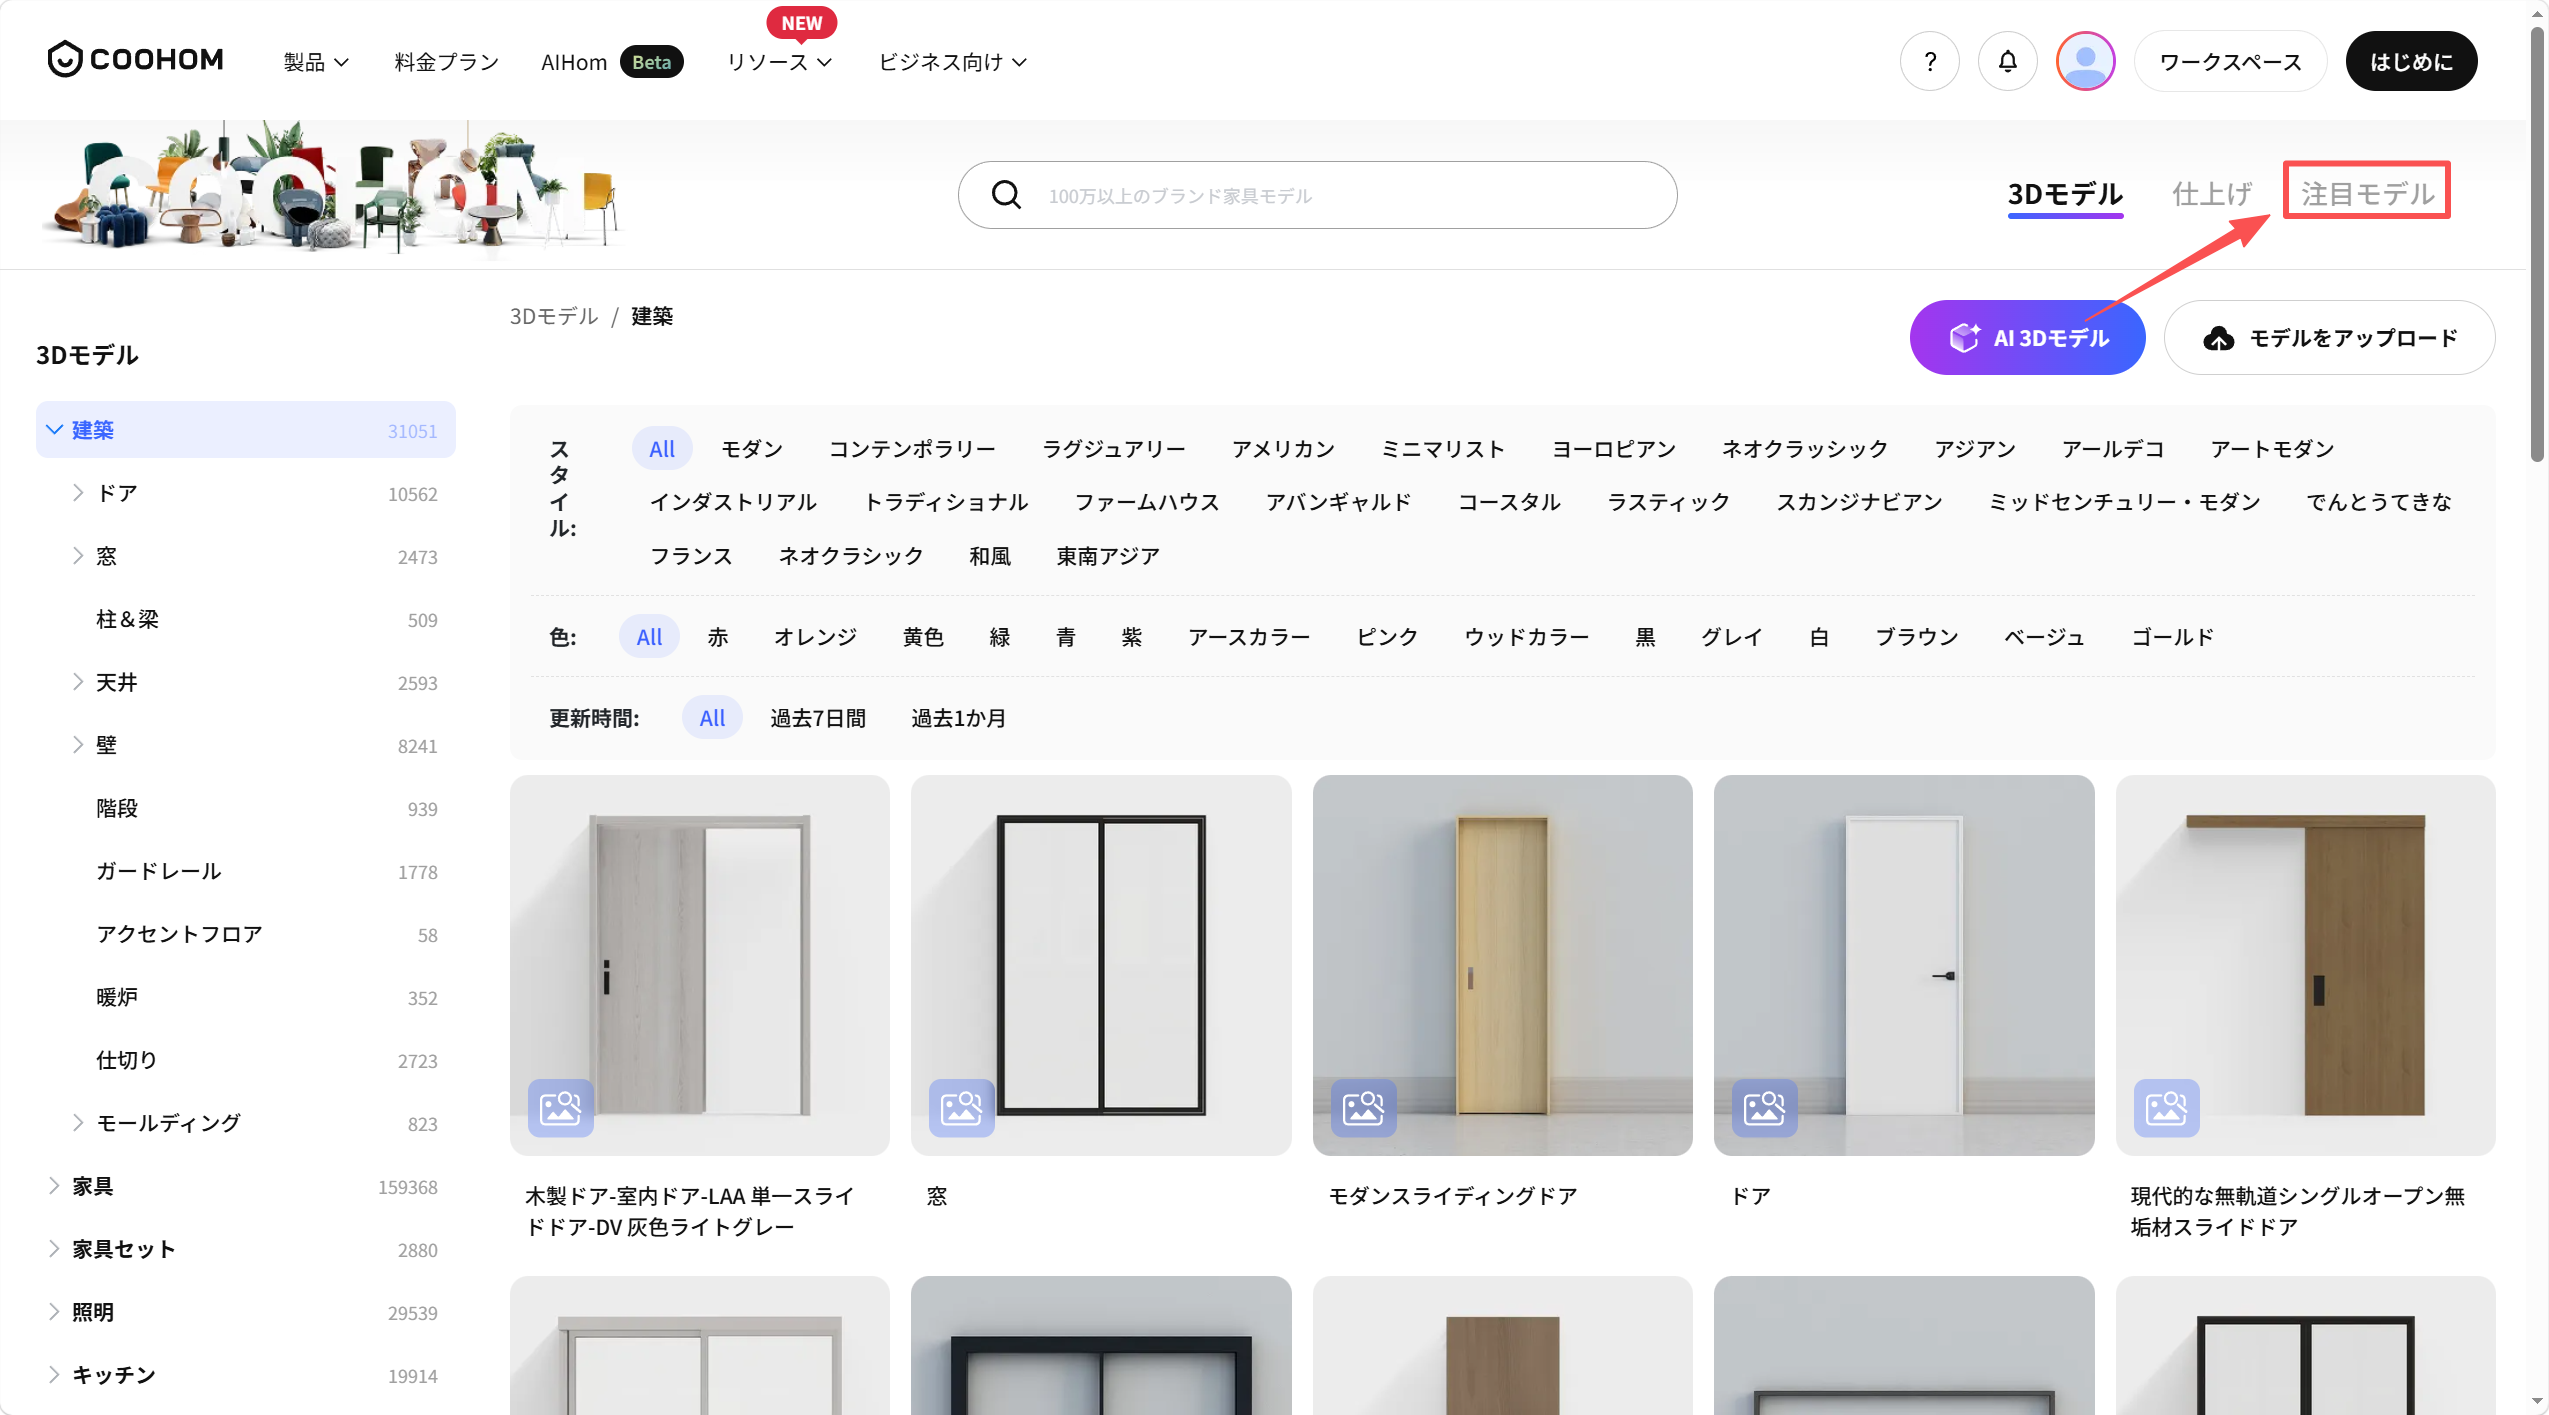Filter color by 赤
Image resolution: width=2549 pixels, height=1415 pixels.
(x=718, y=637)
